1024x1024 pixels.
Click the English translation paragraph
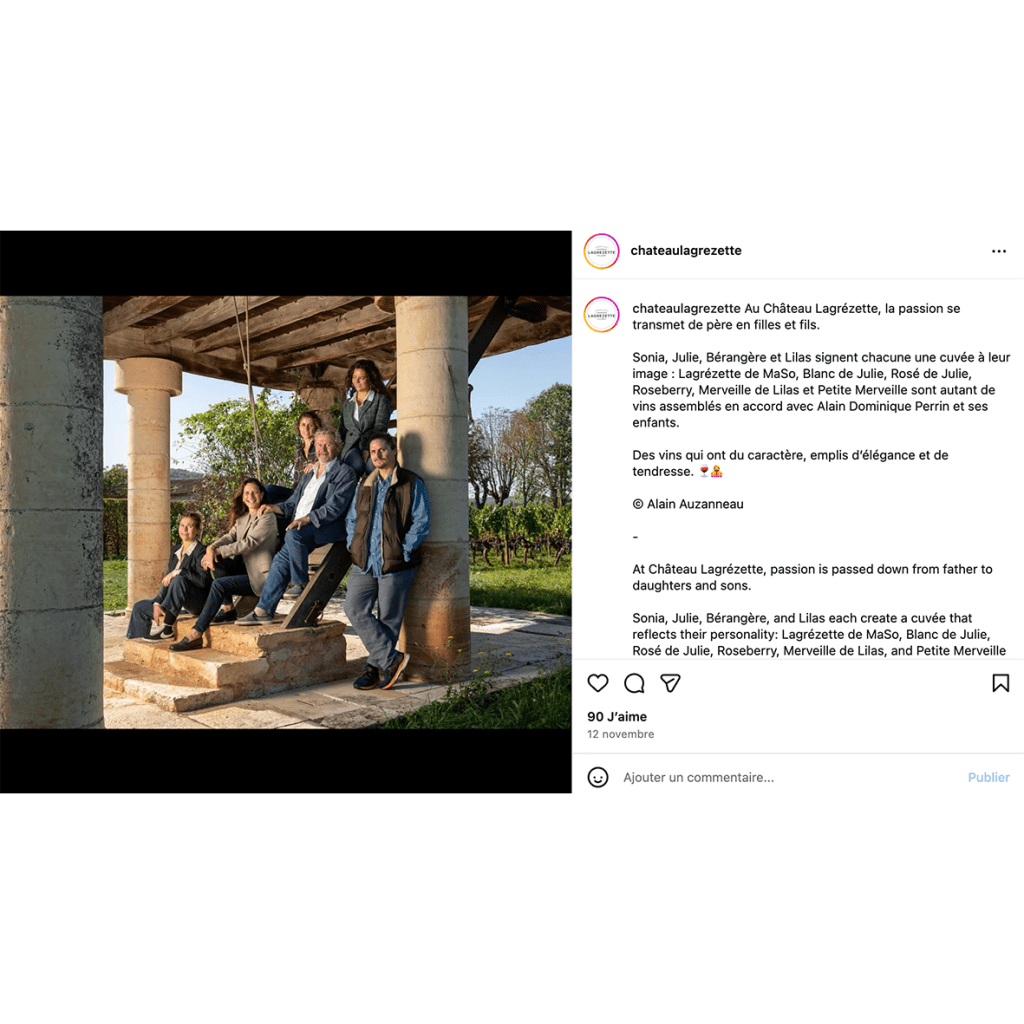click(x=812, y=577)
